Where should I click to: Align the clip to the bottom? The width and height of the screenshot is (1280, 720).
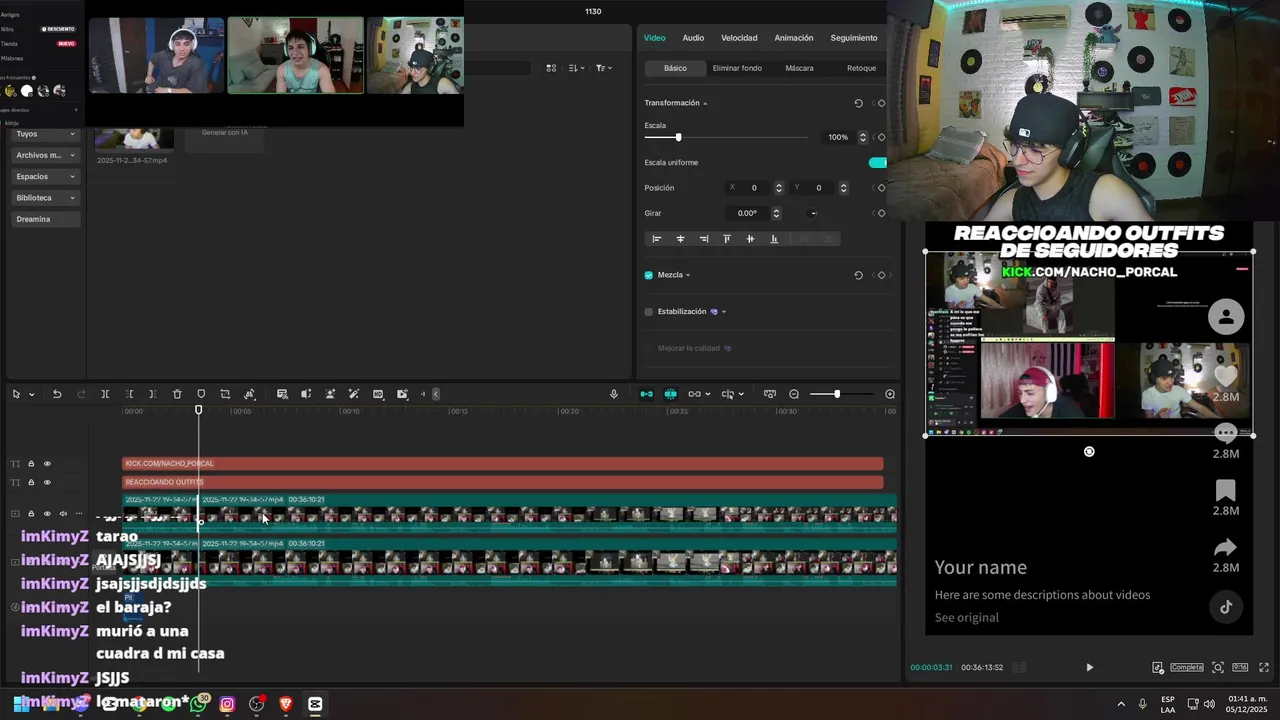774,239
